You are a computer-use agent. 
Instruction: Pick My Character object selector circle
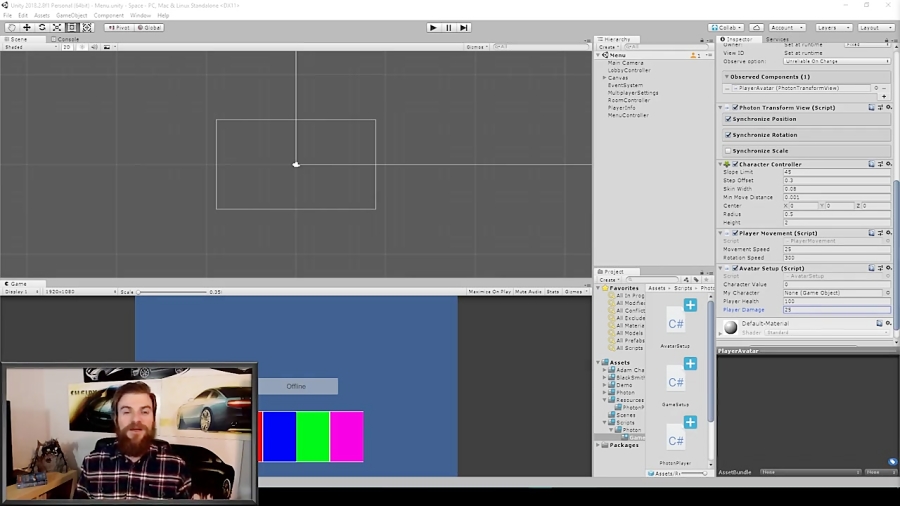tap(887, 293)
